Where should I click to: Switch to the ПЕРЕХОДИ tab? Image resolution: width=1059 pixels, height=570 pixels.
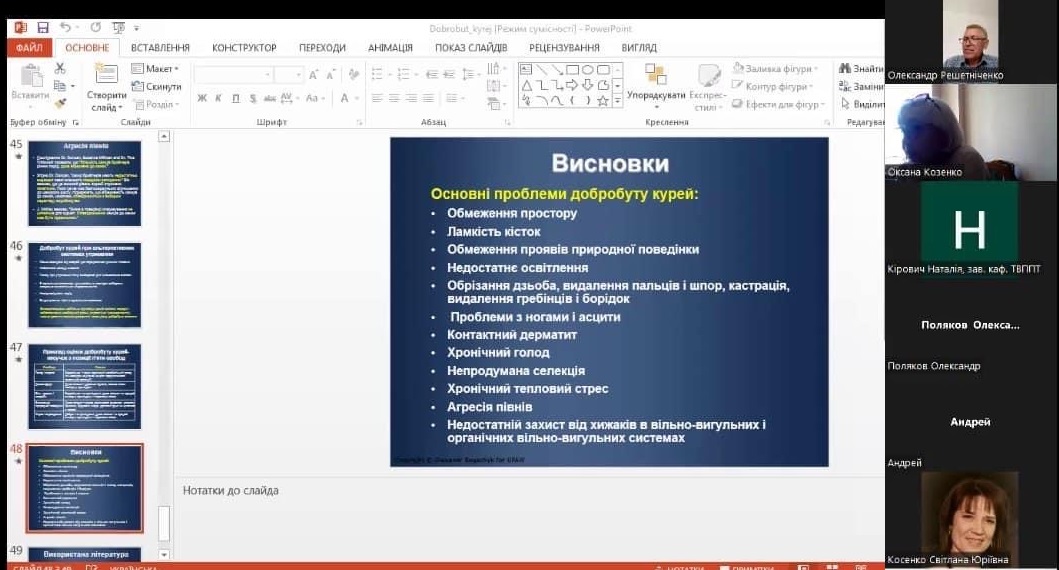click(x=322, y=47)
